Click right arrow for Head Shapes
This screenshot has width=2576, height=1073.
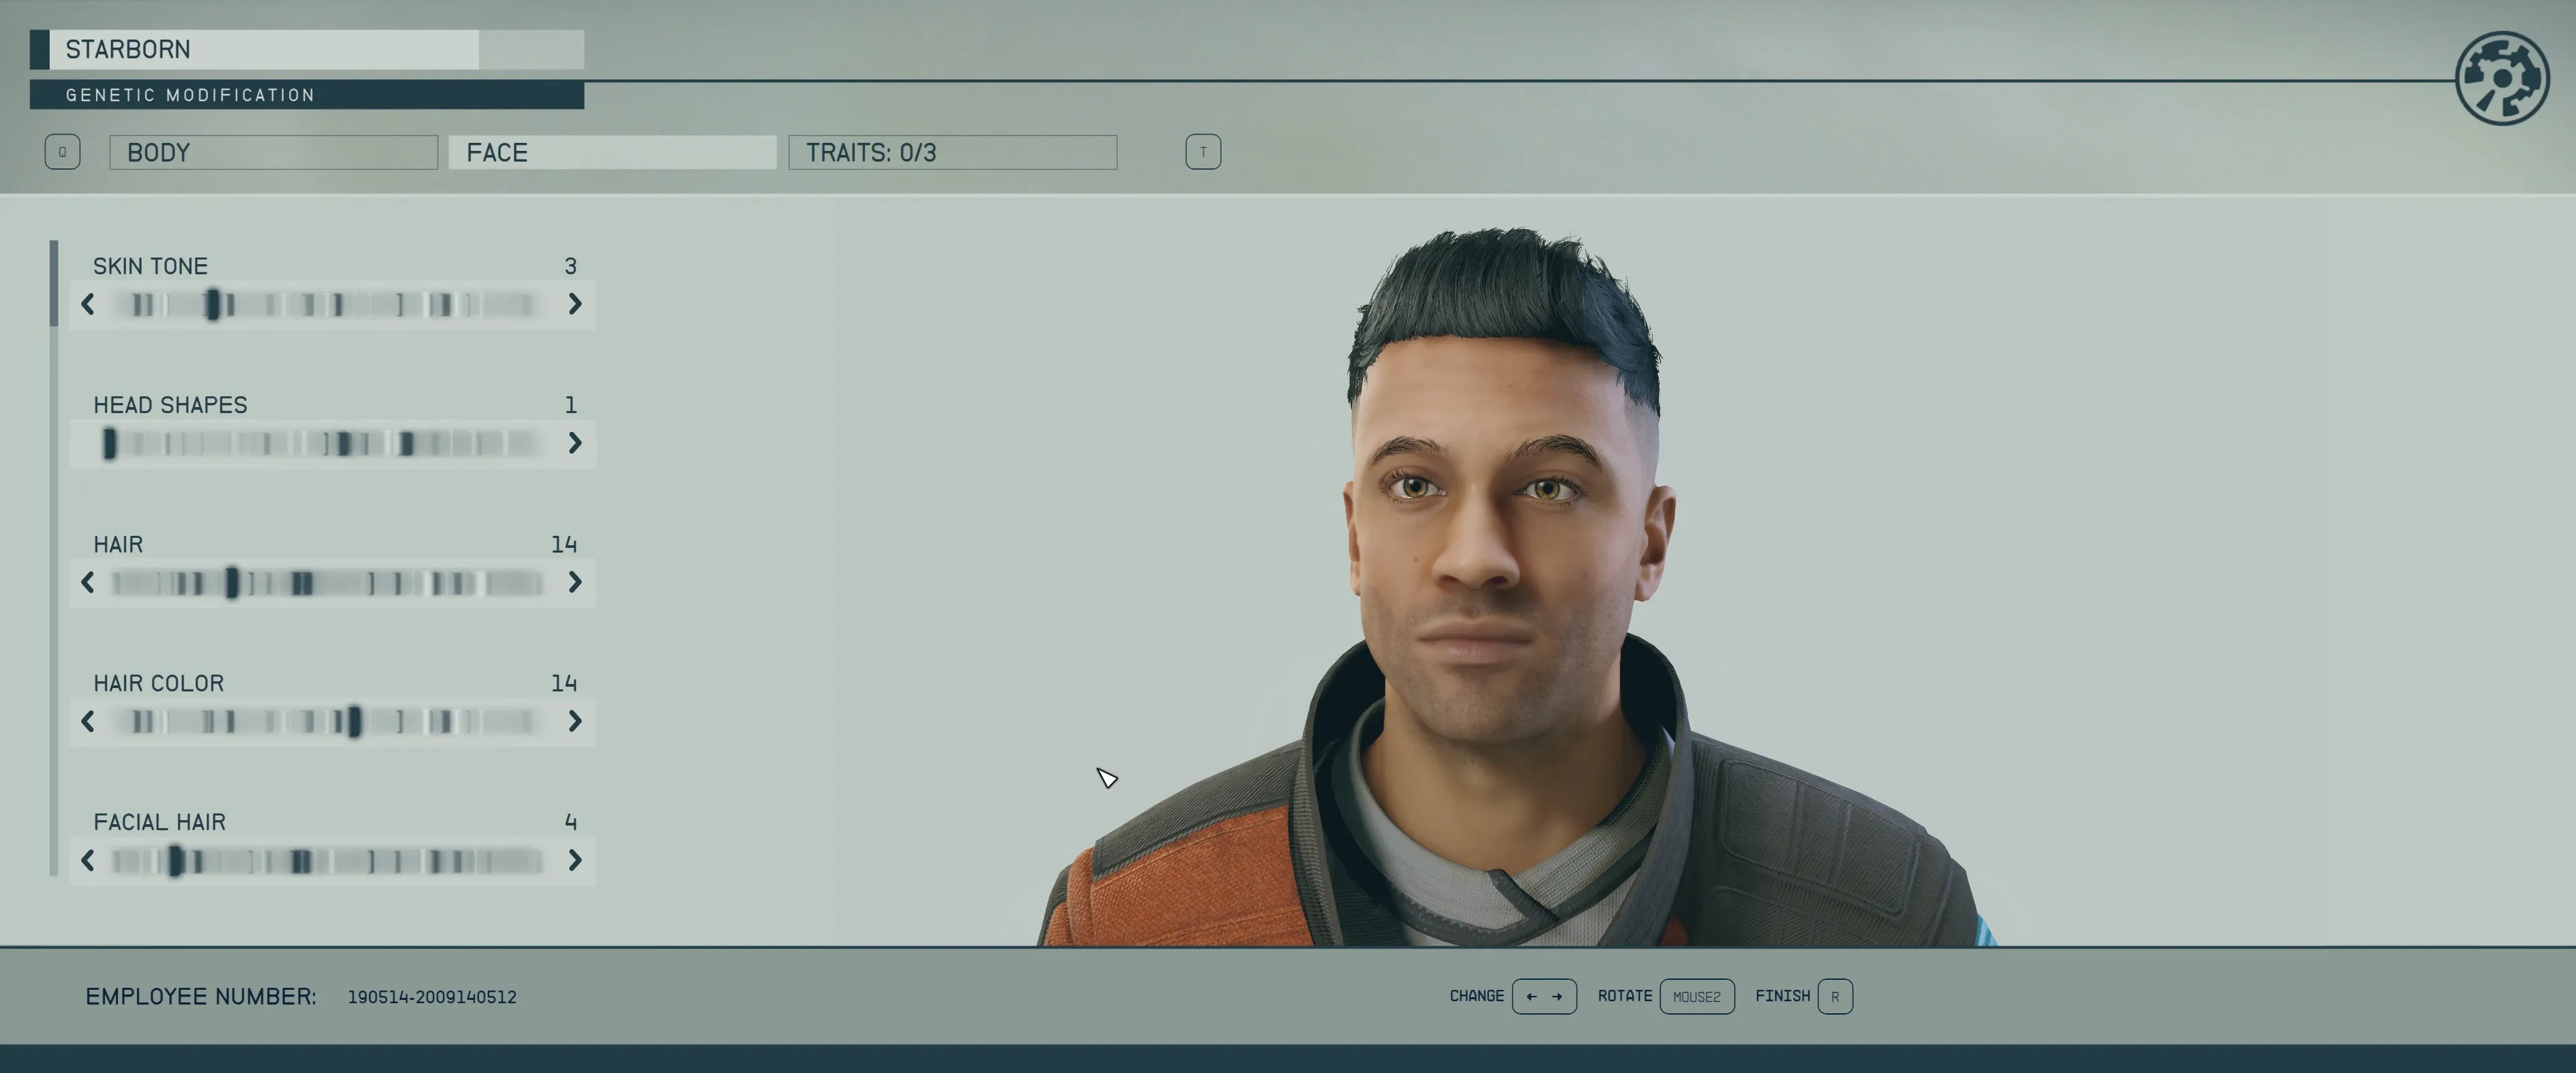pos(575,443)
